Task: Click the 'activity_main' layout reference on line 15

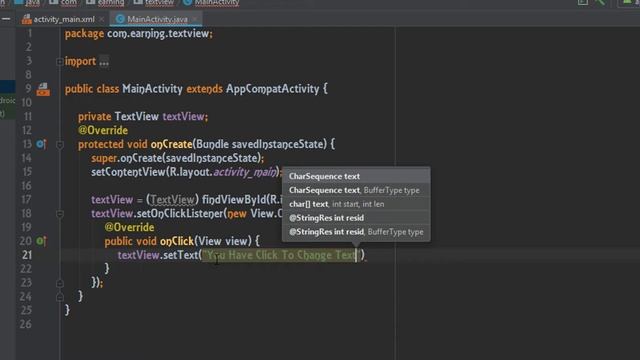Action: pos(244,172)
